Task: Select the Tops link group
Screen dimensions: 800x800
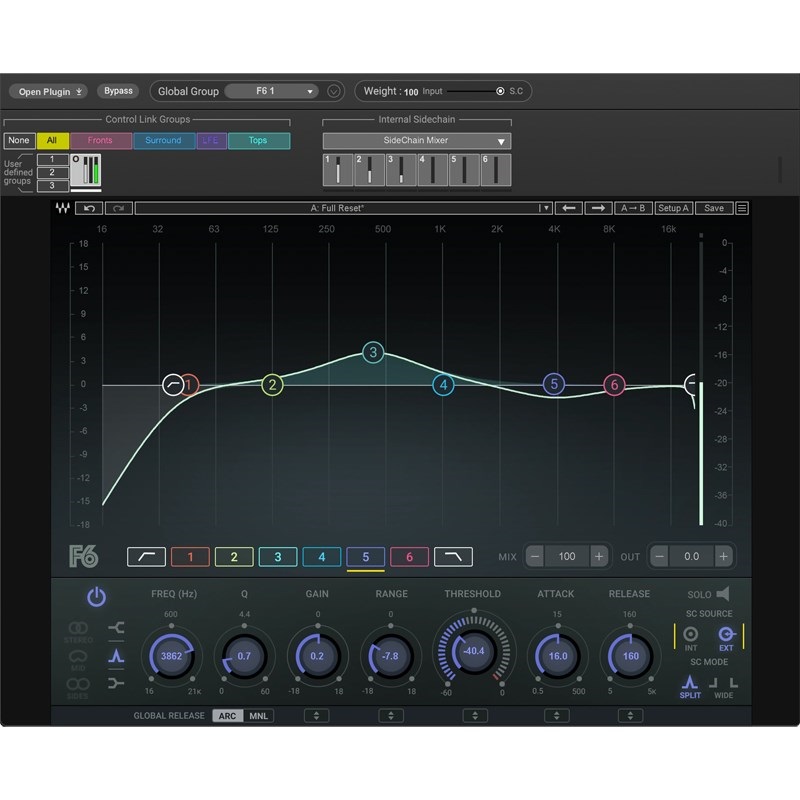Action: tap(259, 140)
